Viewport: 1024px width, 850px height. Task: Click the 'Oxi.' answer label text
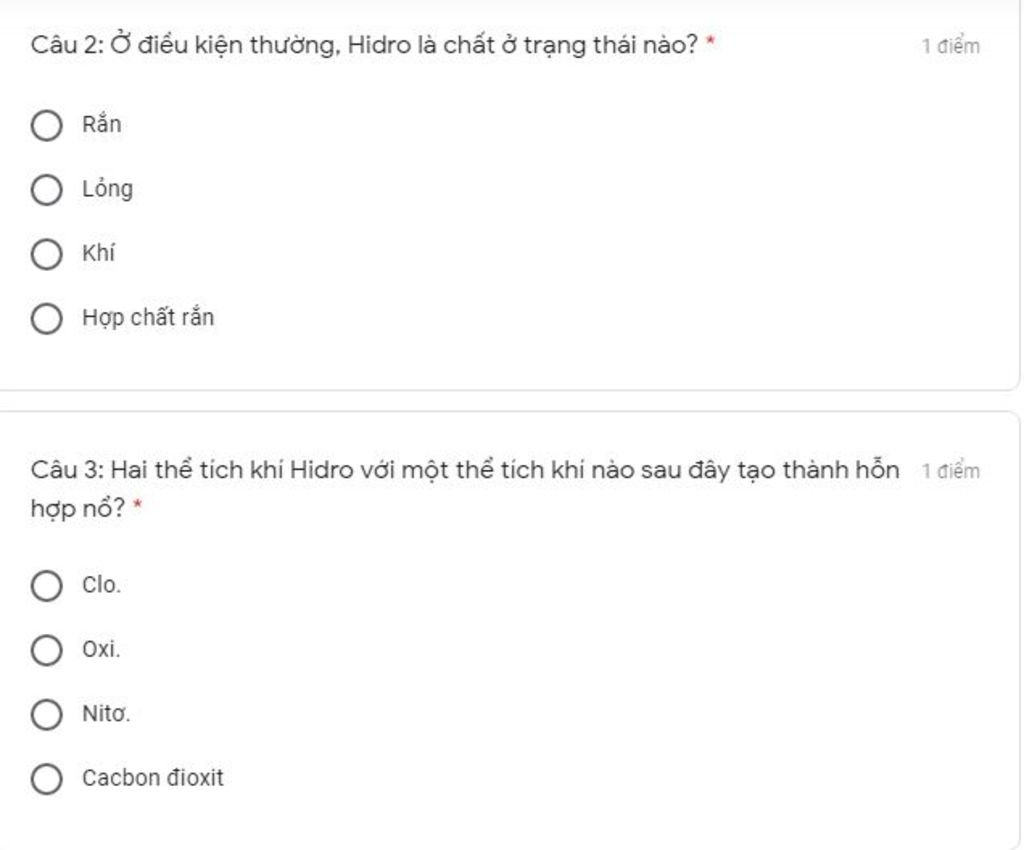click(101, 649)
